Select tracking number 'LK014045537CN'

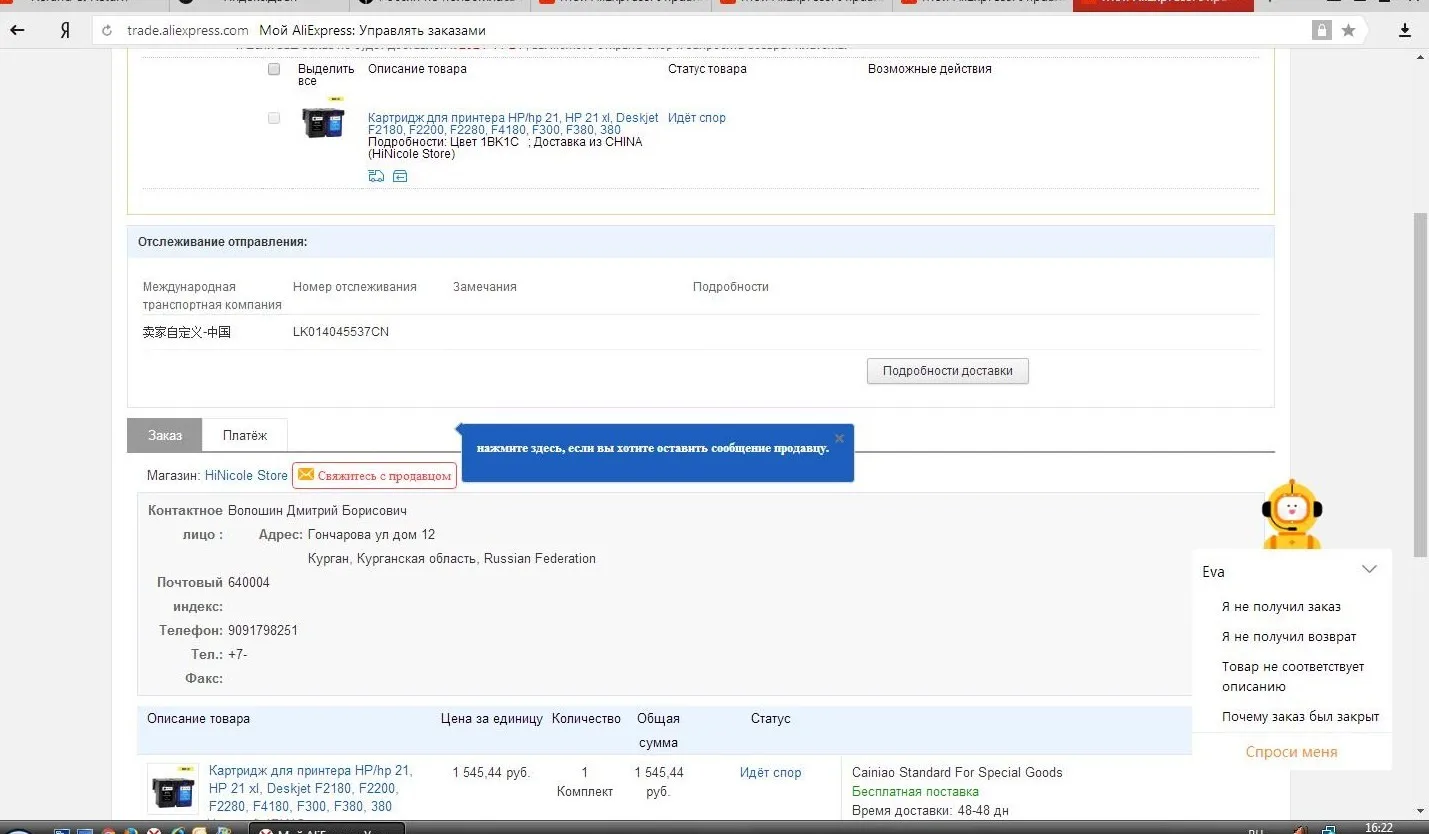pos(341,332)
